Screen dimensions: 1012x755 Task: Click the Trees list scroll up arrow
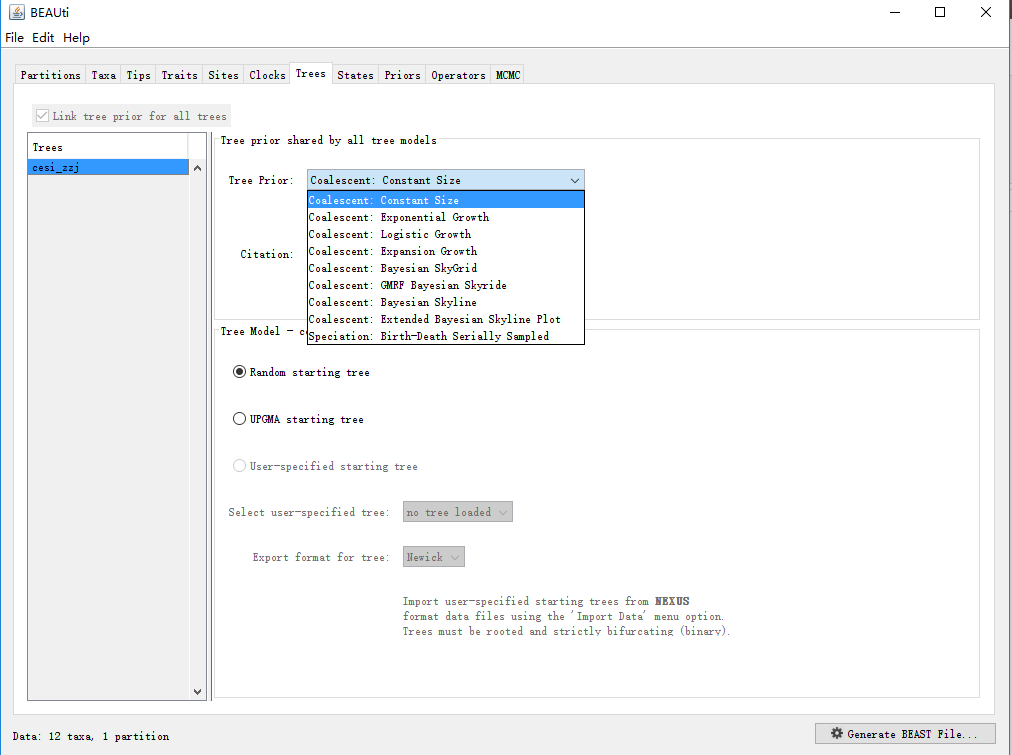click(x=197, y=168)
